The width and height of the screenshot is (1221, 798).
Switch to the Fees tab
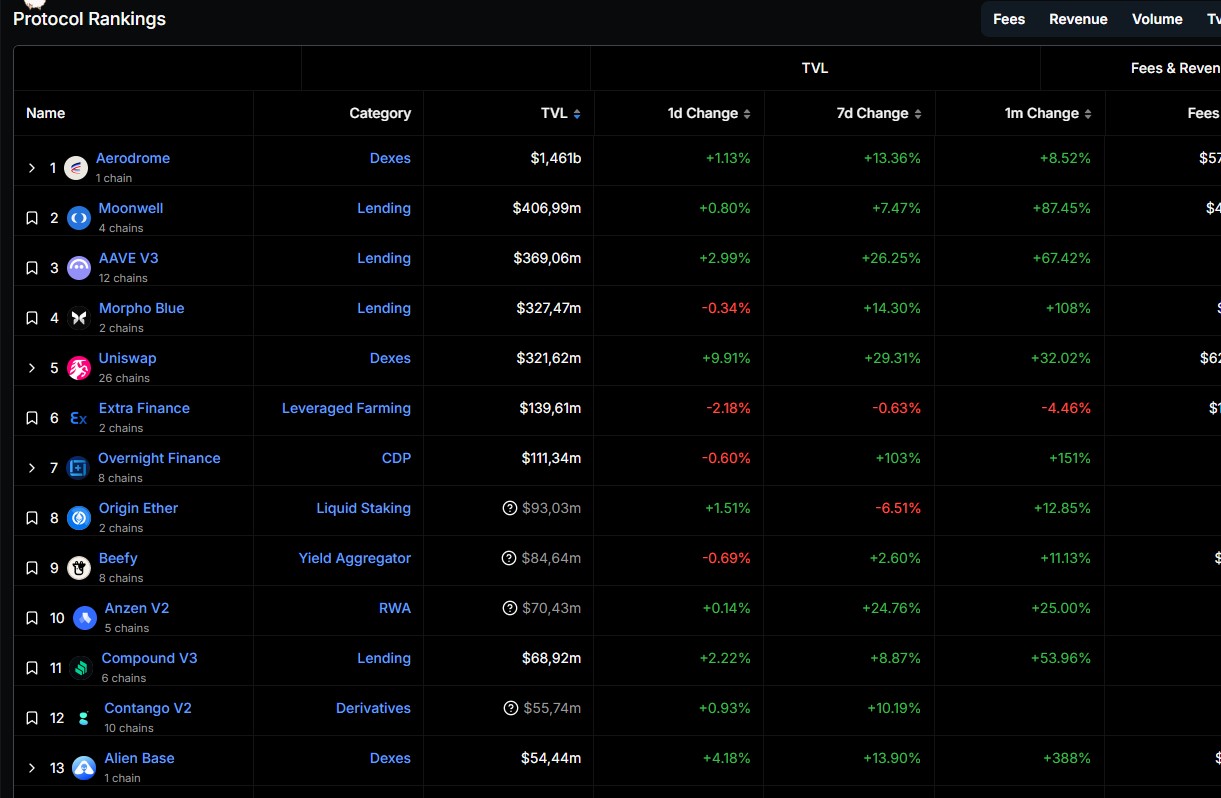click(1009, 19)
